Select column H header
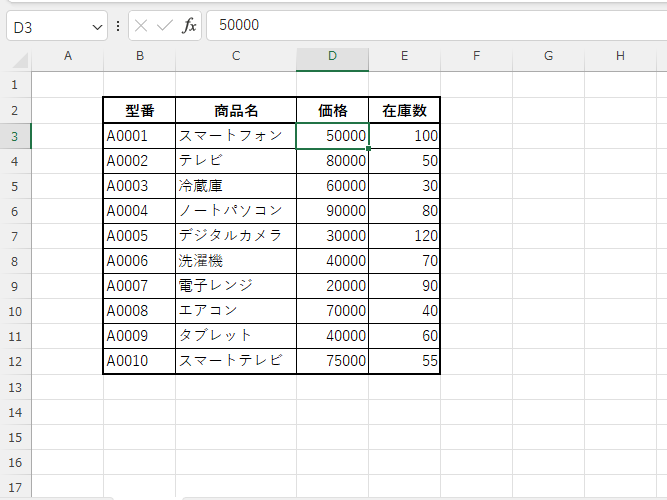Screen dimensions: 667x500 pos(620,56)
